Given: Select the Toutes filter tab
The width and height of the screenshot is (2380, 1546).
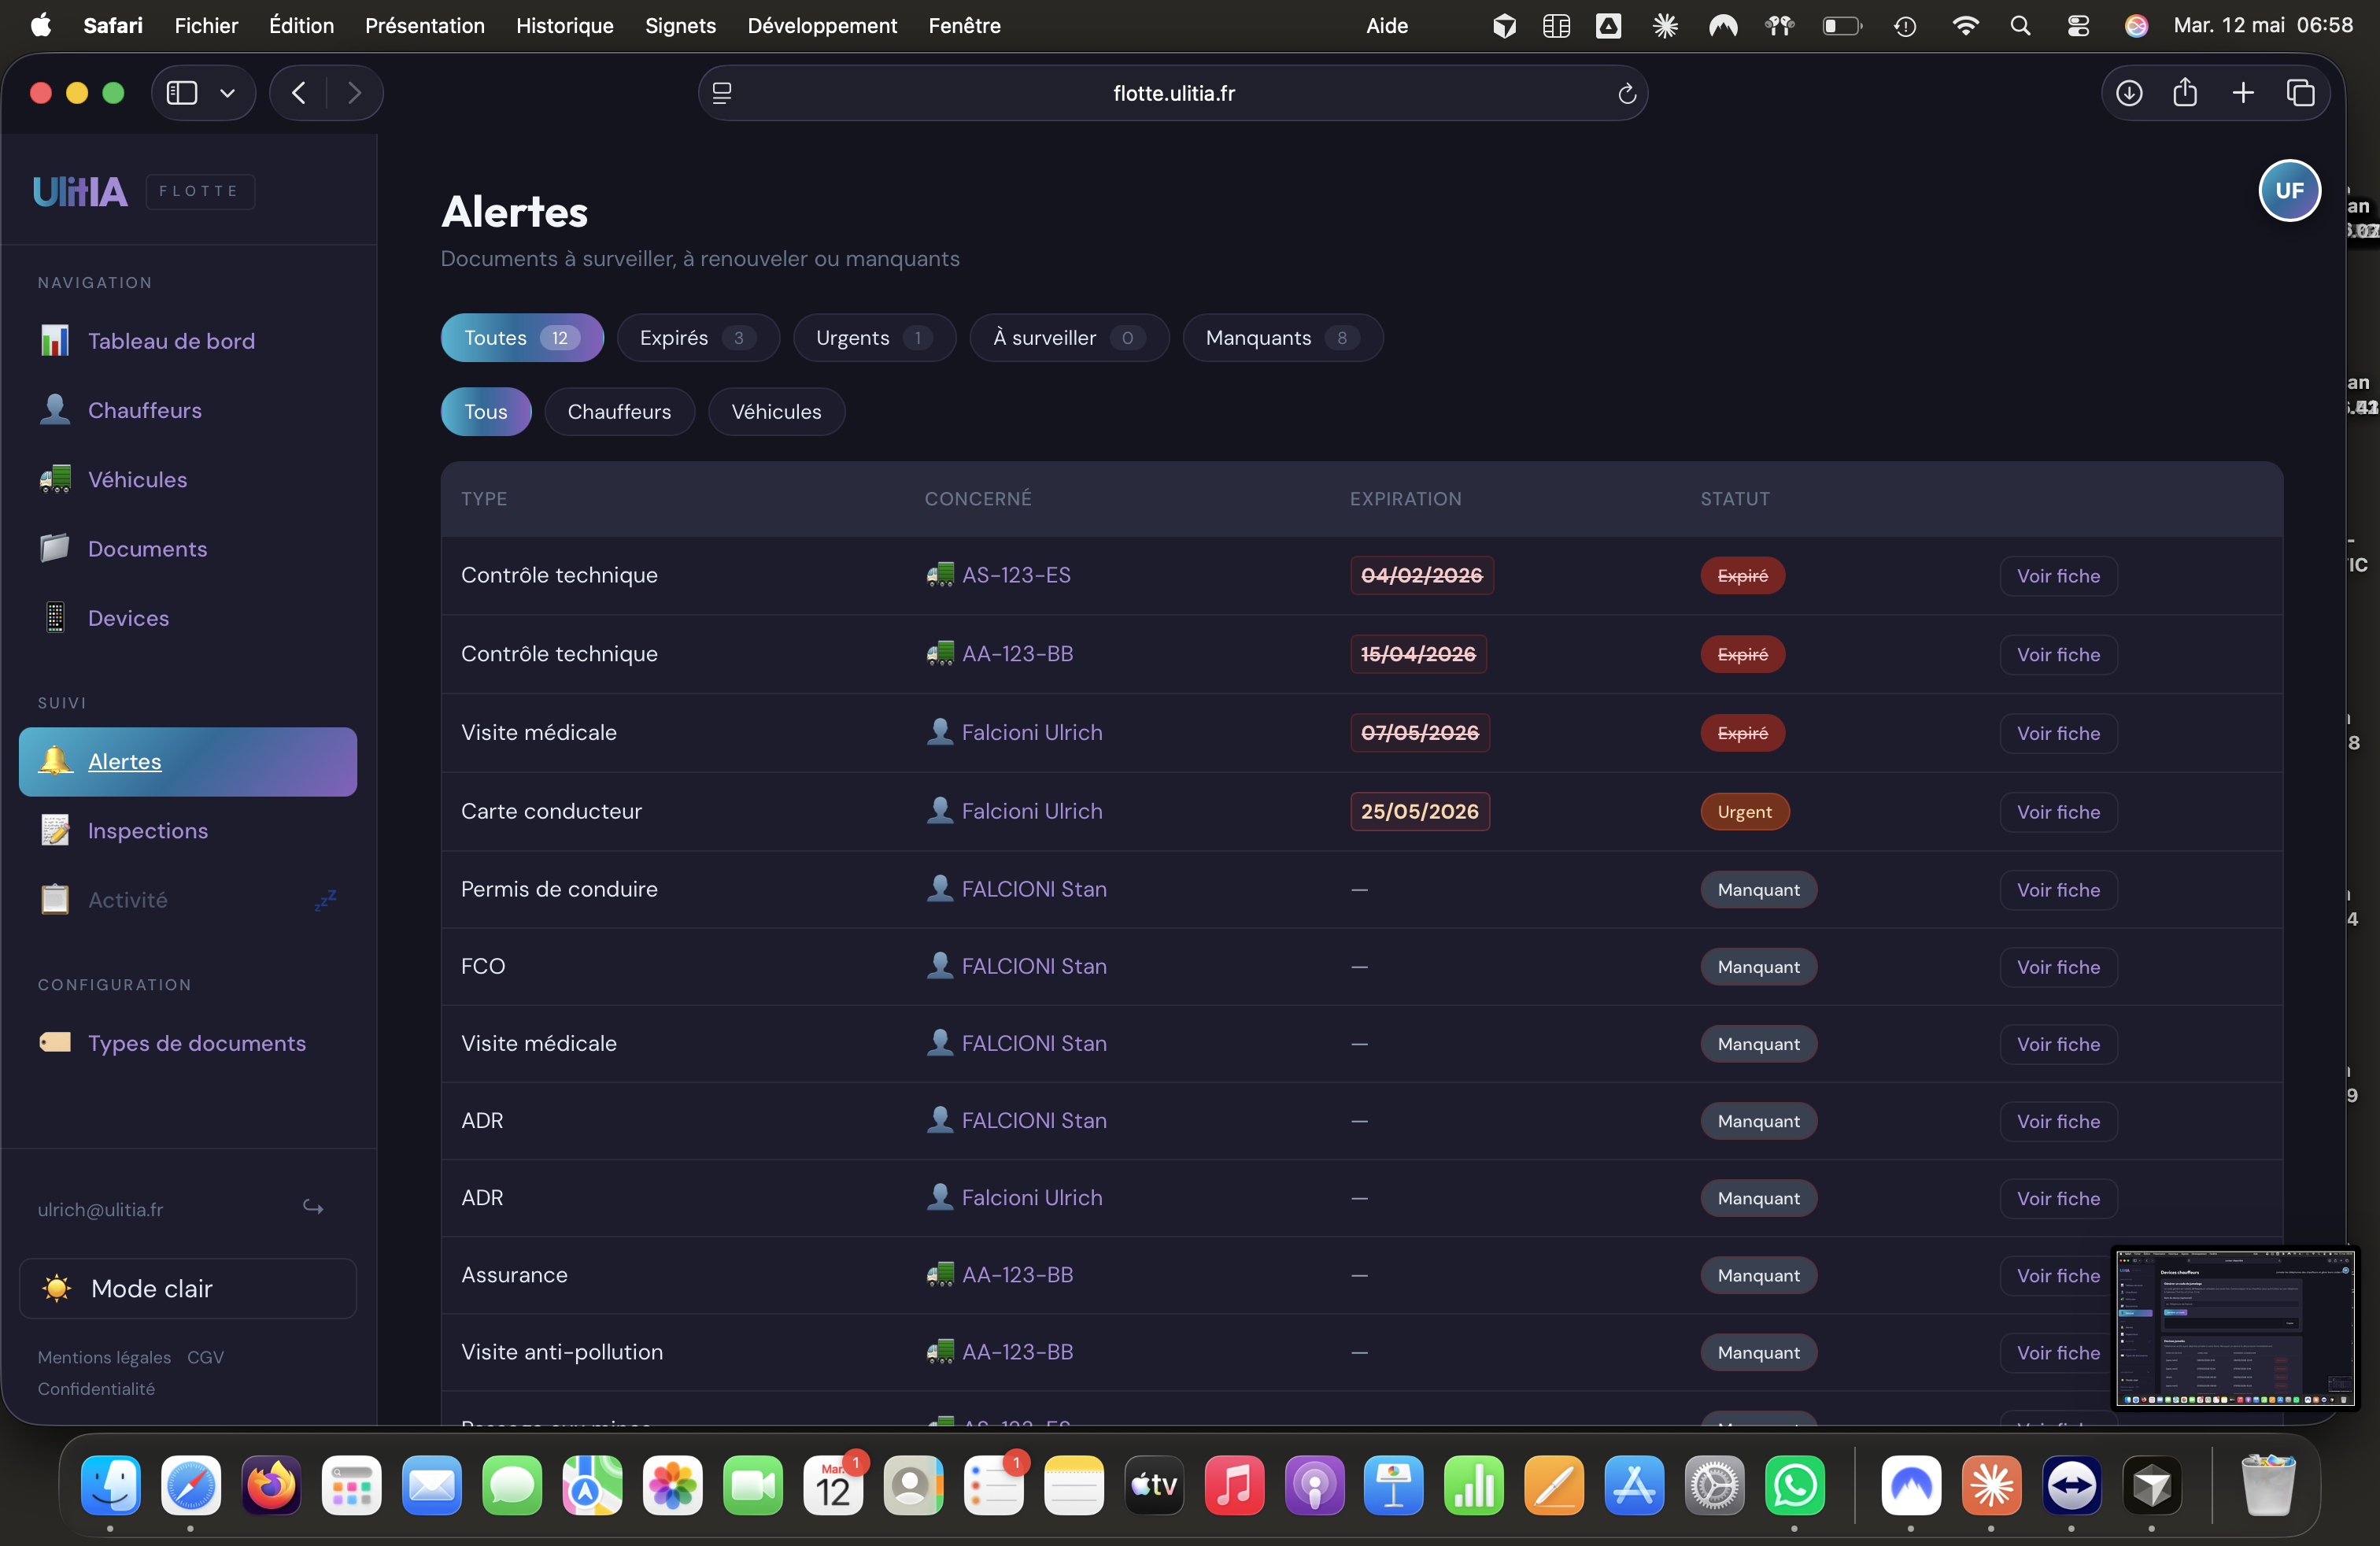Looking at the screenshot, I should coord(522,338).
